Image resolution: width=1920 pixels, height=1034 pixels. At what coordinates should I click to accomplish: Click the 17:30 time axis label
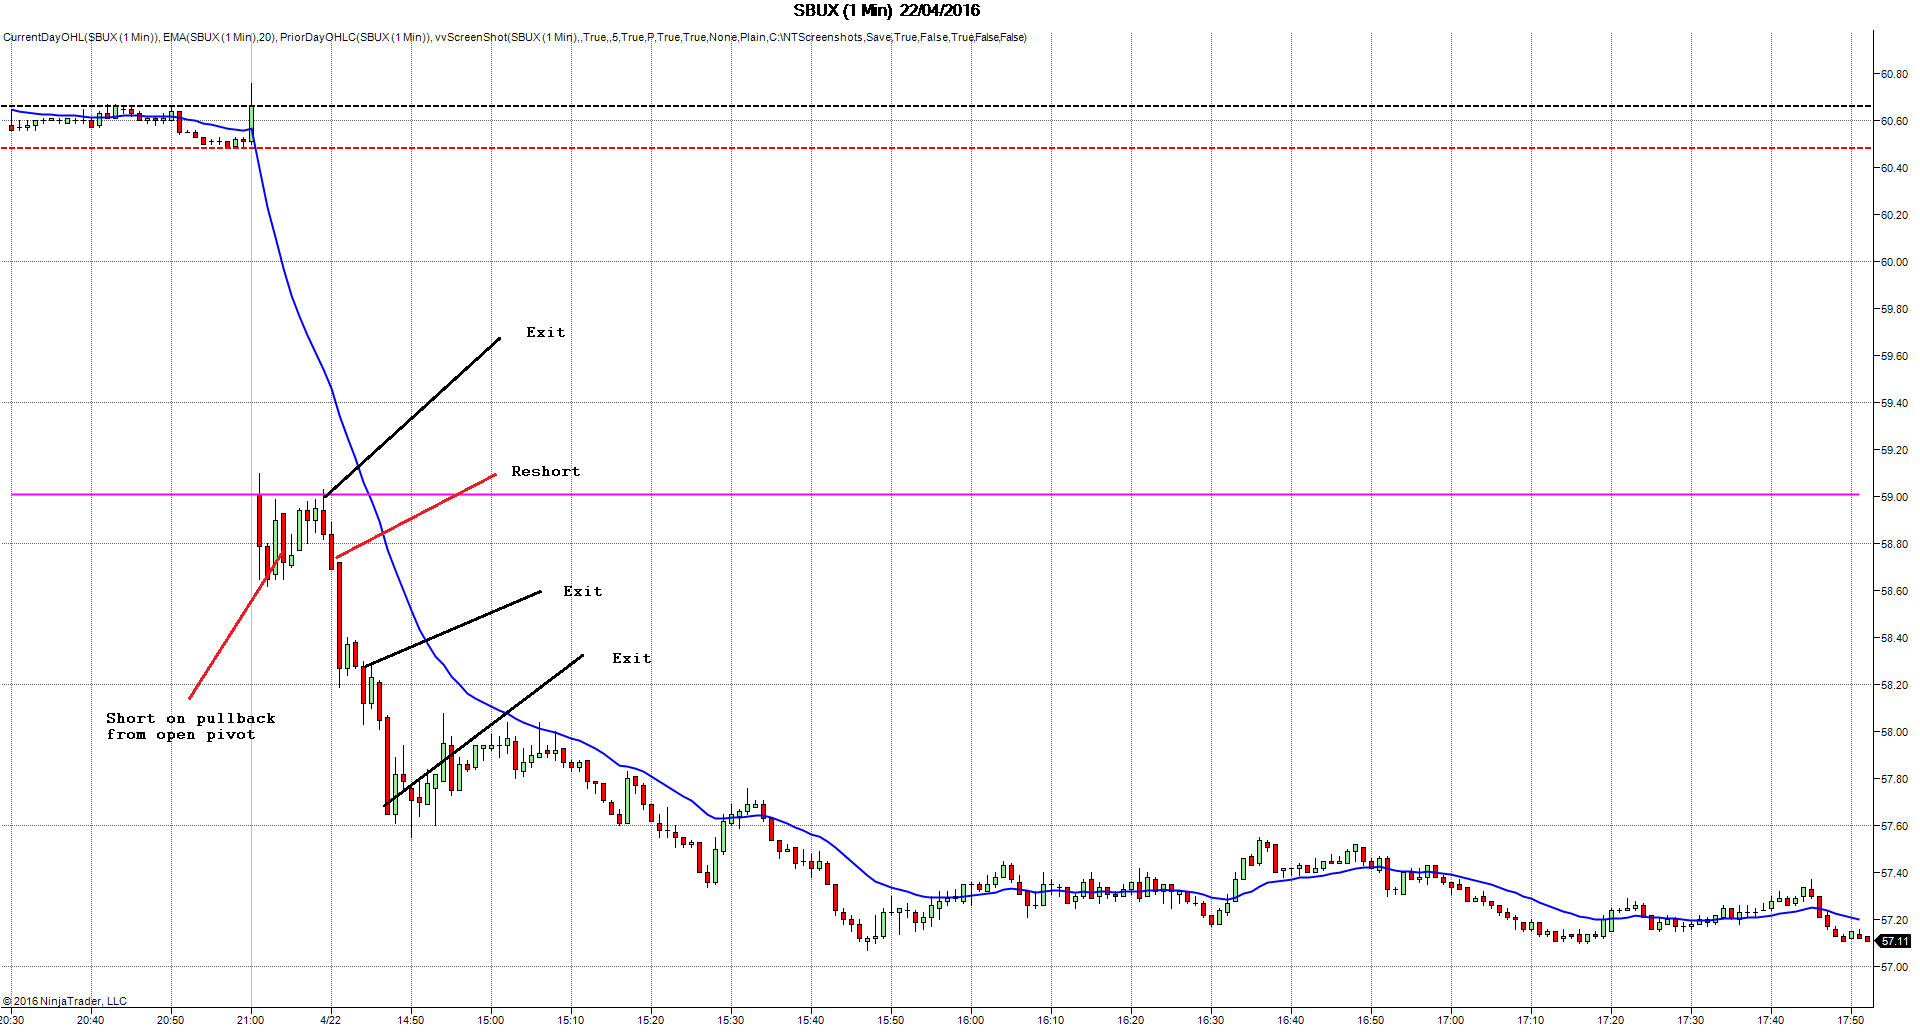tap(1690, 1020)
